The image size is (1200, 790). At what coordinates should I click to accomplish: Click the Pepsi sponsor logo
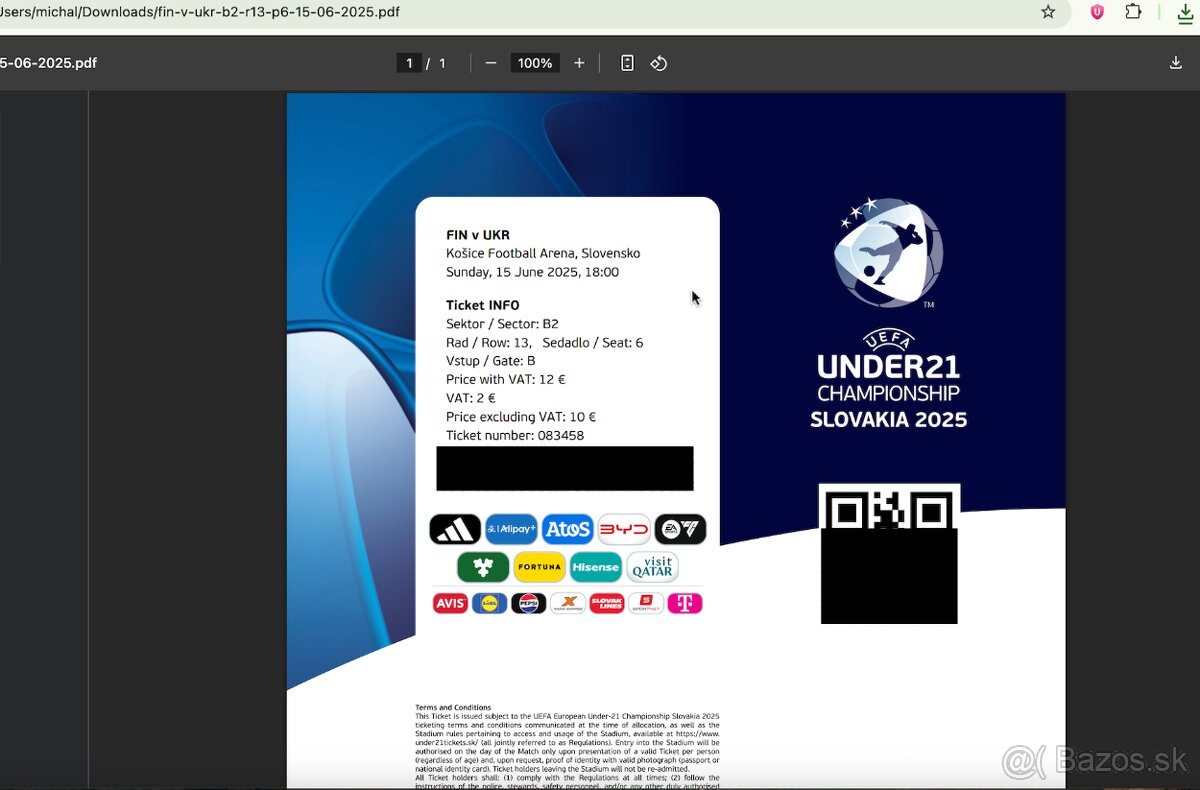tap(529, 603)
